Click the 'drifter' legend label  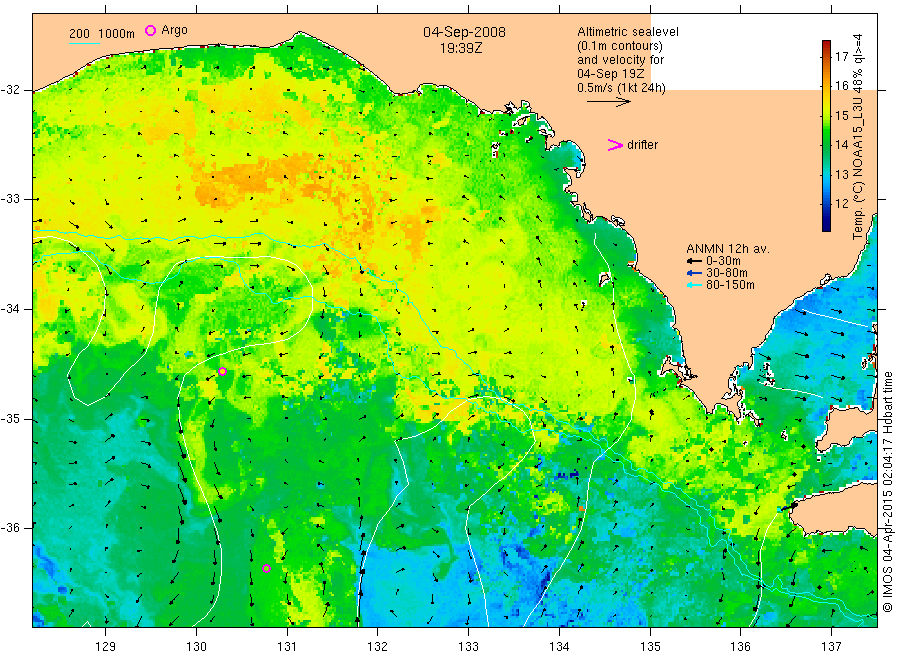(x=642, y=145)
